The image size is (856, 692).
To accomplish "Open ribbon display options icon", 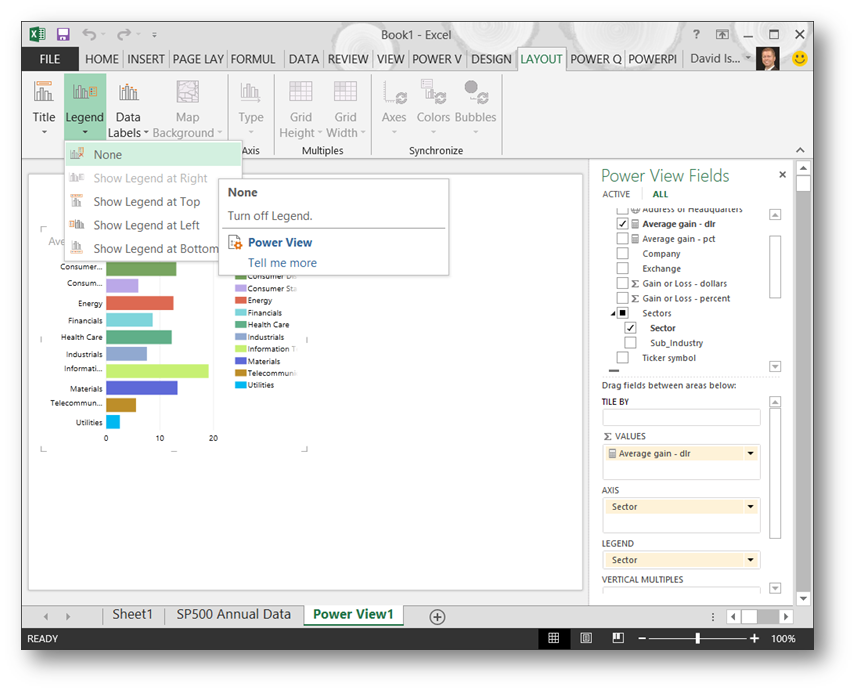I will 722,34.
